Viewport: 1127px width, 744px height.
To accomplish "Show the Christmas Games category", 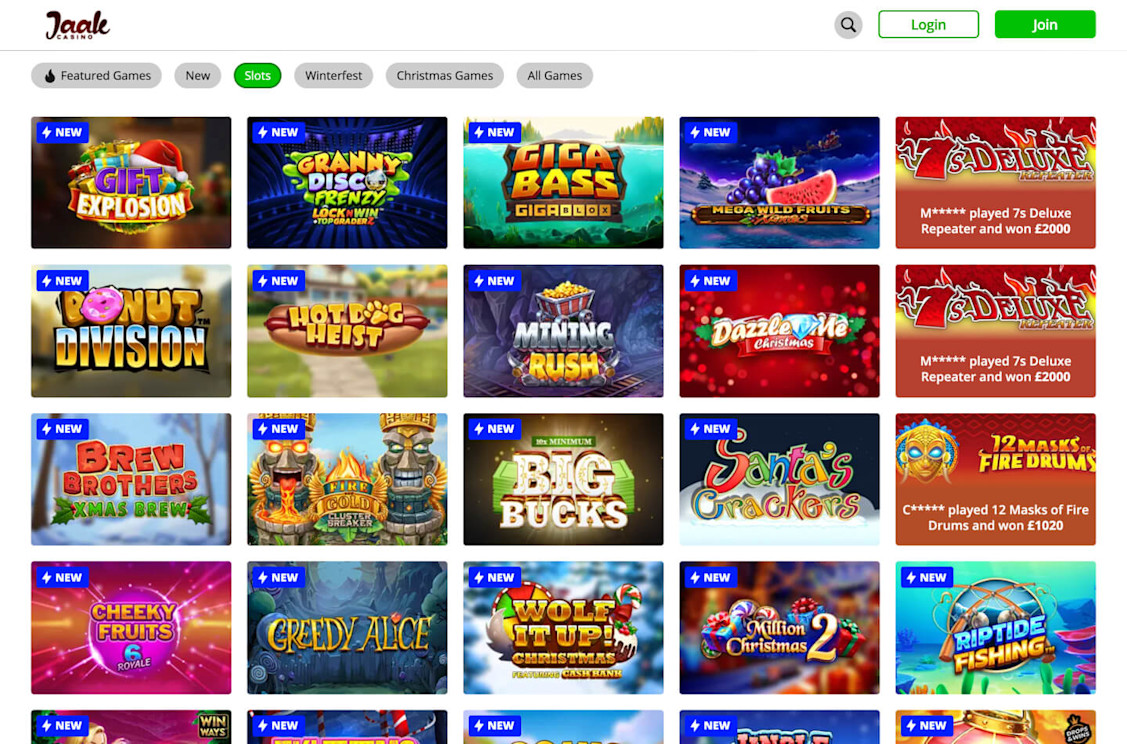I will 445,75.
